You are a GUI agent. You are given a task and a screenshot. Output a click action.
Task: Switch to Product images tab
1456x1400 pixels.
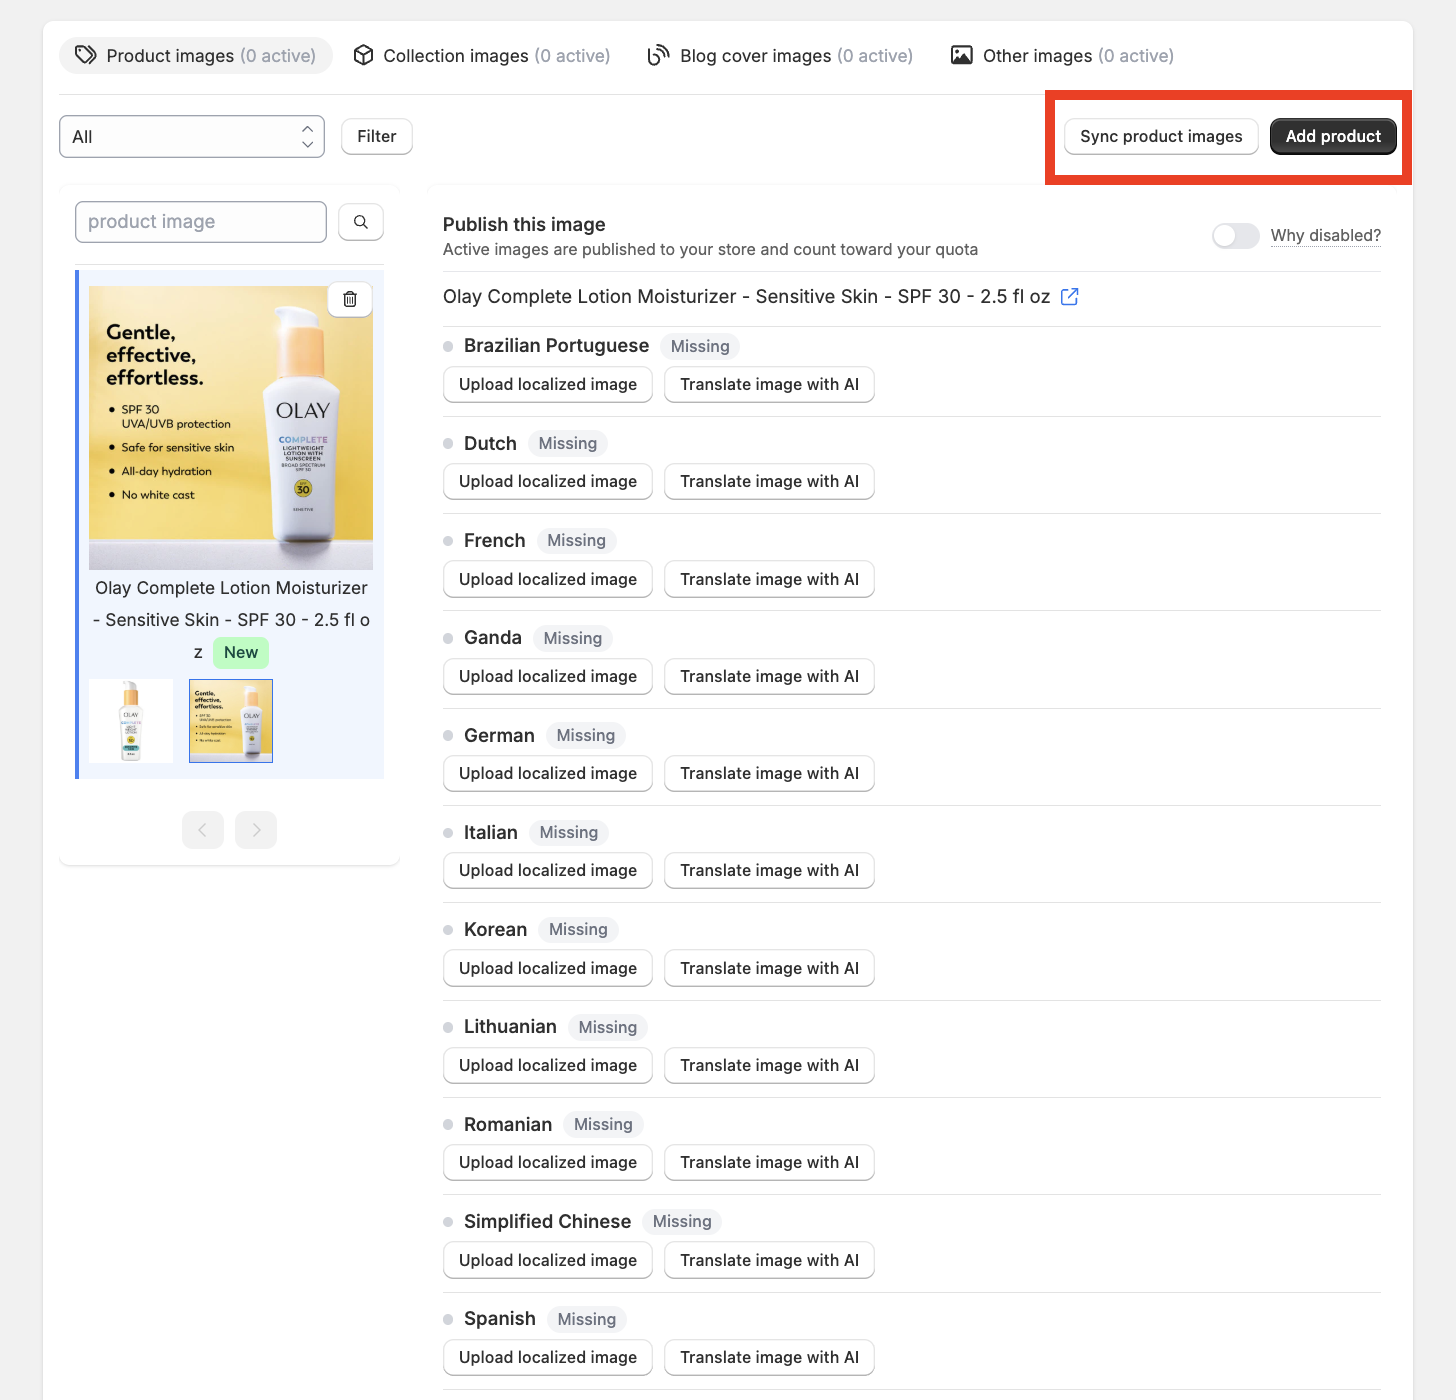click(196, 56)
